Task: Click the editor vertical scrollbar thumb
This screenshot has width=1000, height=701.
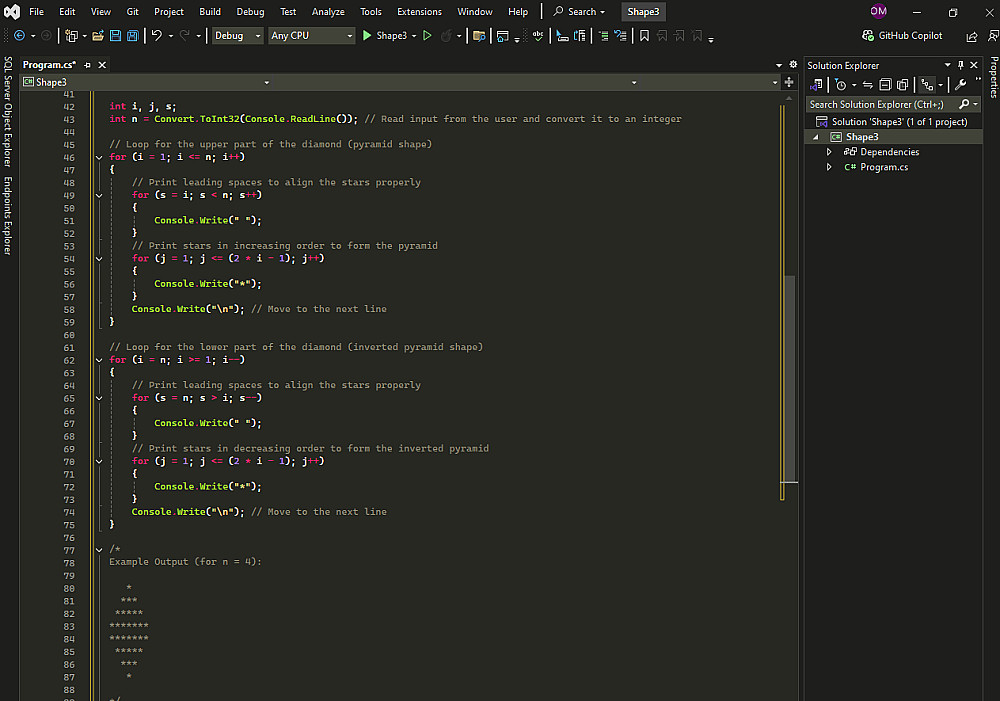Action: [789, 380]
